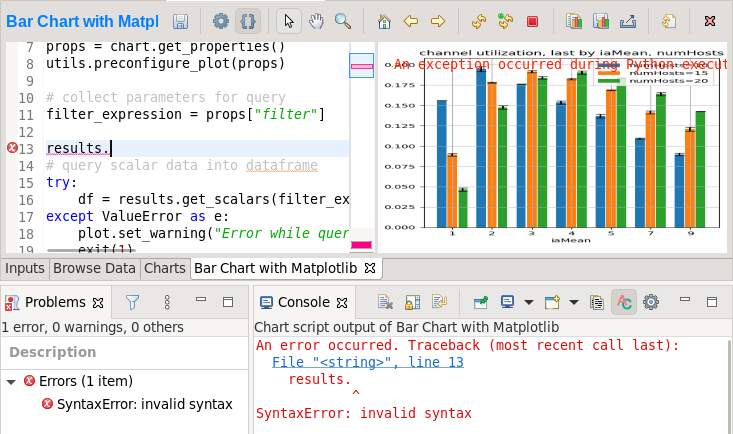Clear the console with the clear icon
The image size is (733, 434).
click(385, 302)
